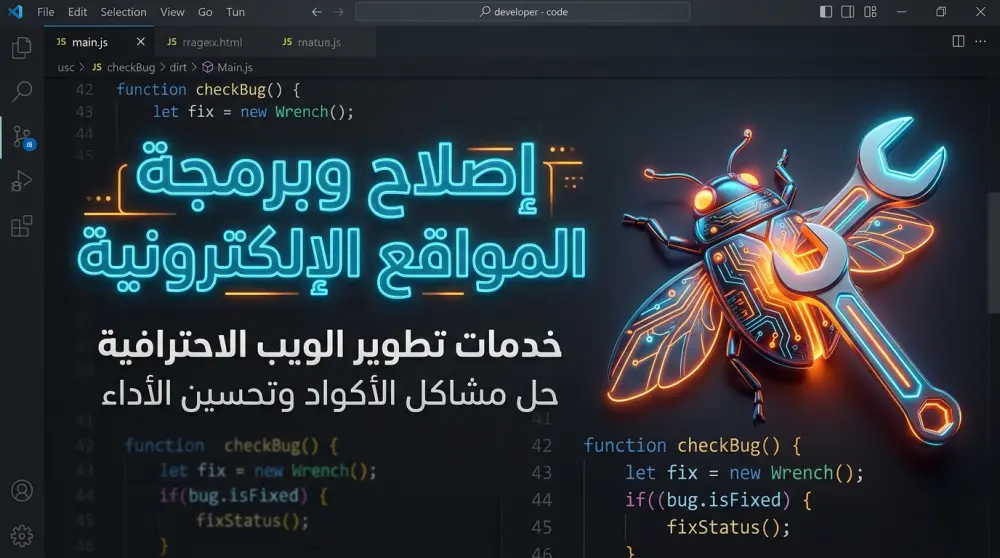Click the magnifier icon inside the search box

coord(485,11)
